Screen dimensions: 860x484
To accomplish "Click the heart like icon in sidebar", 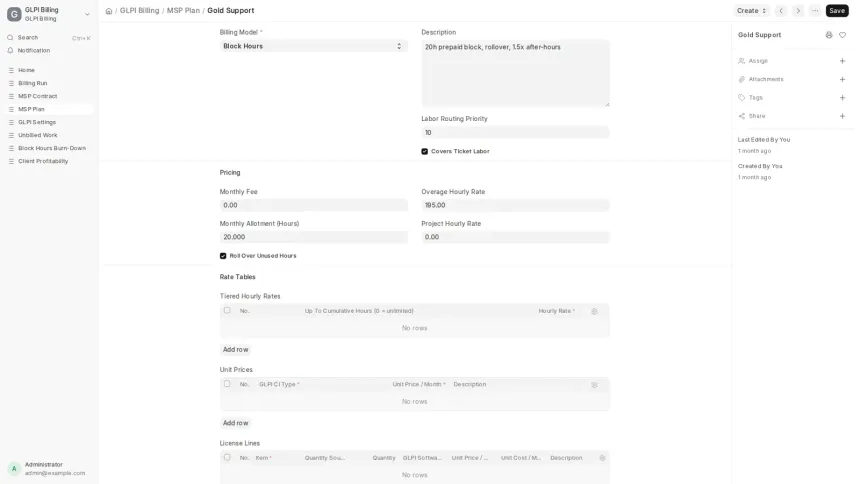I will 842,35.
